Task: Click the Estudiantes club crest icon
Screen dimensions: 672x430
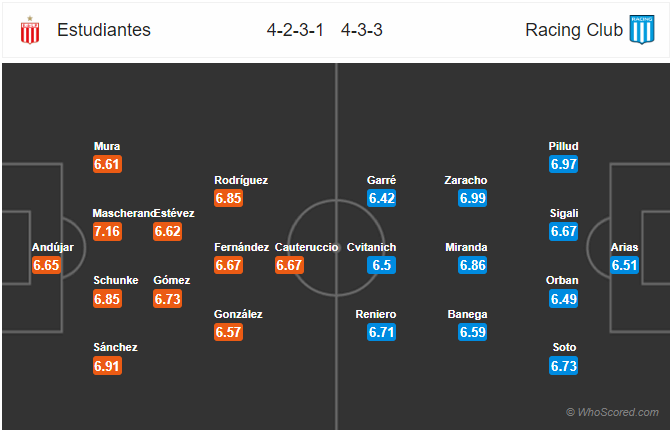Action: tap(30, 30)
